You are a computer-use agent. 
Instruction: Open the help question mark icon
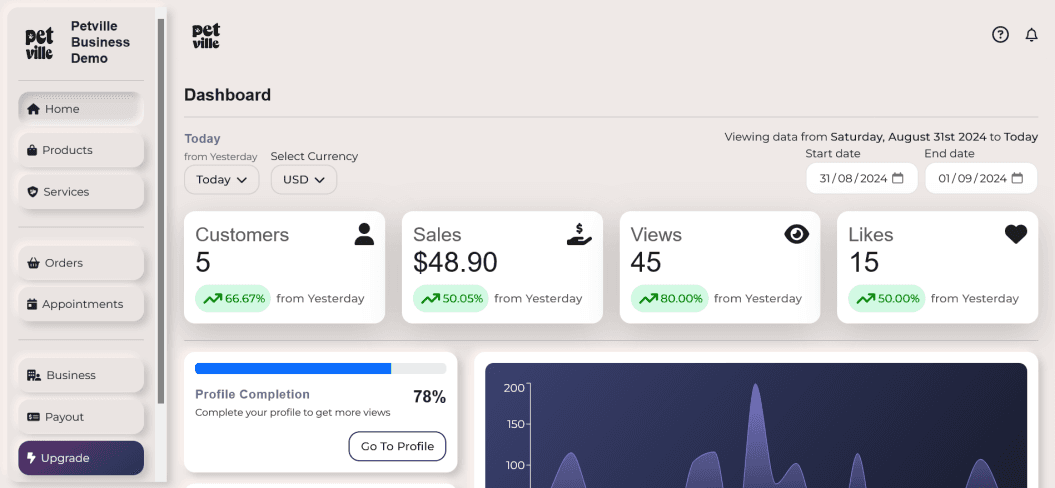click(x=1000, y=35)
